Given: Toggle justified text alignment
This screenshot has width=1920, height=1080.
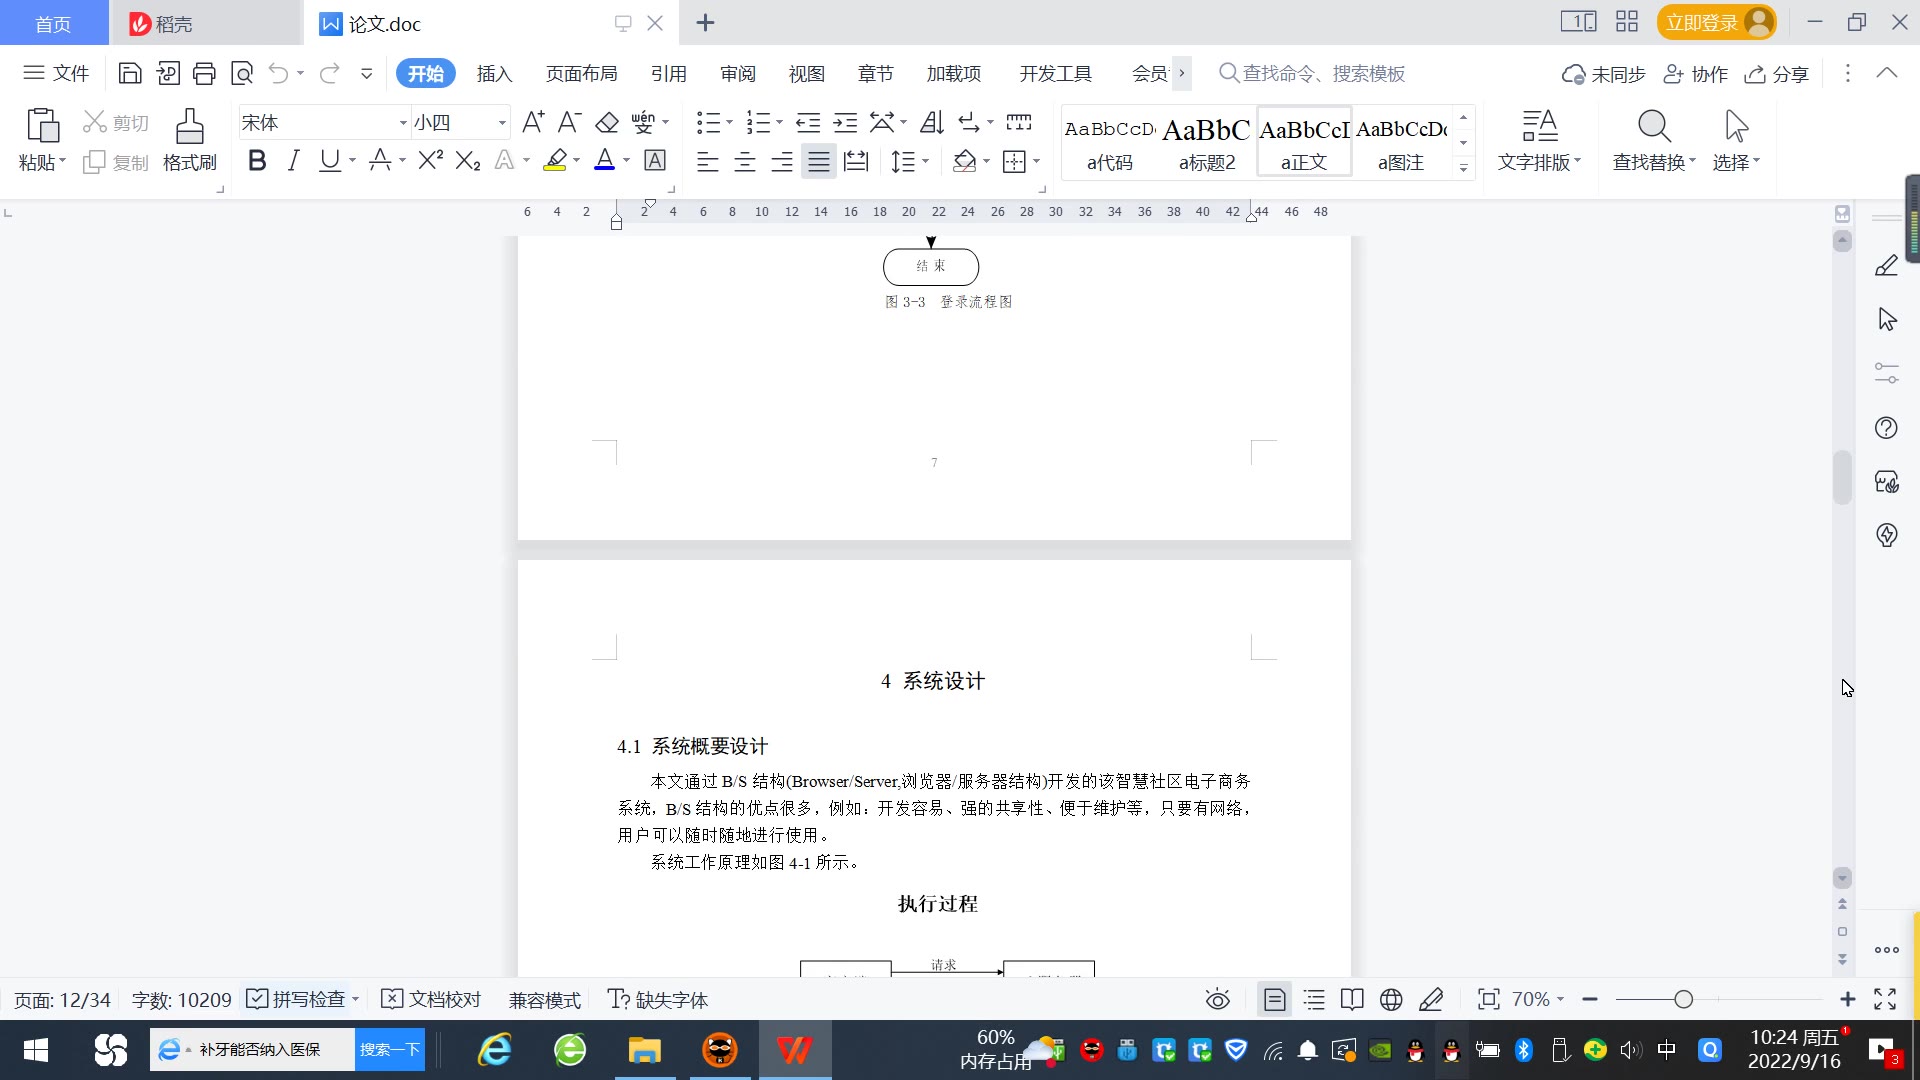Looking at the screenshot, I should (x=819, y=161).
